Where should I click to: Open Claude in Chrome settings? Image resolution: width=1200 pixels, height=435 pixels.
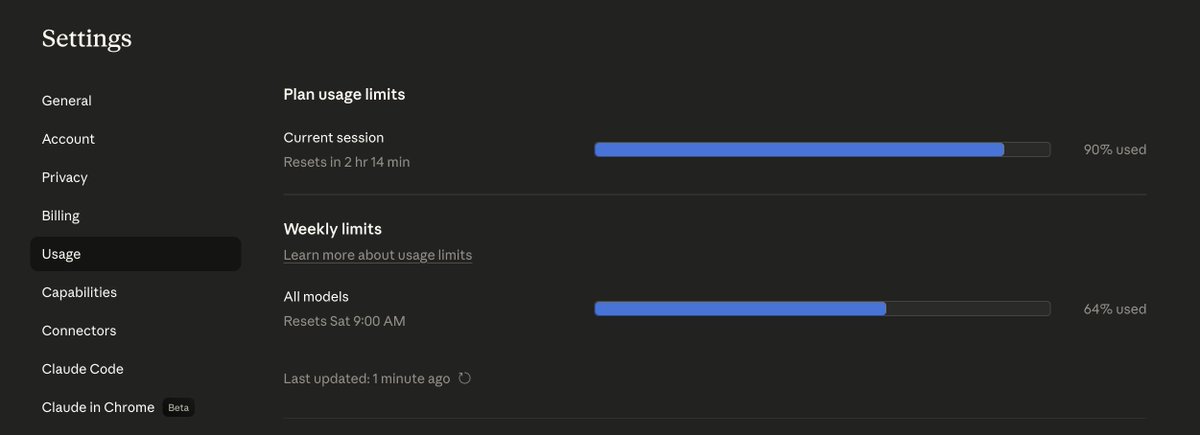pos(98,407)
